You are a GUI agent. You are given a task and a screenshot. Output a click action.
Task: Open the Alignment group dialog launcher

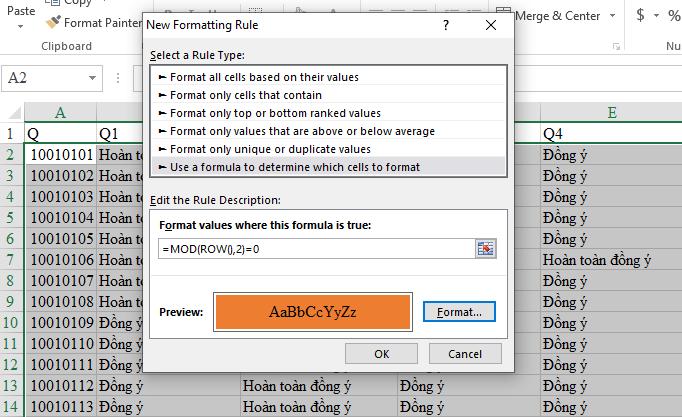click(x=618, y=46)
